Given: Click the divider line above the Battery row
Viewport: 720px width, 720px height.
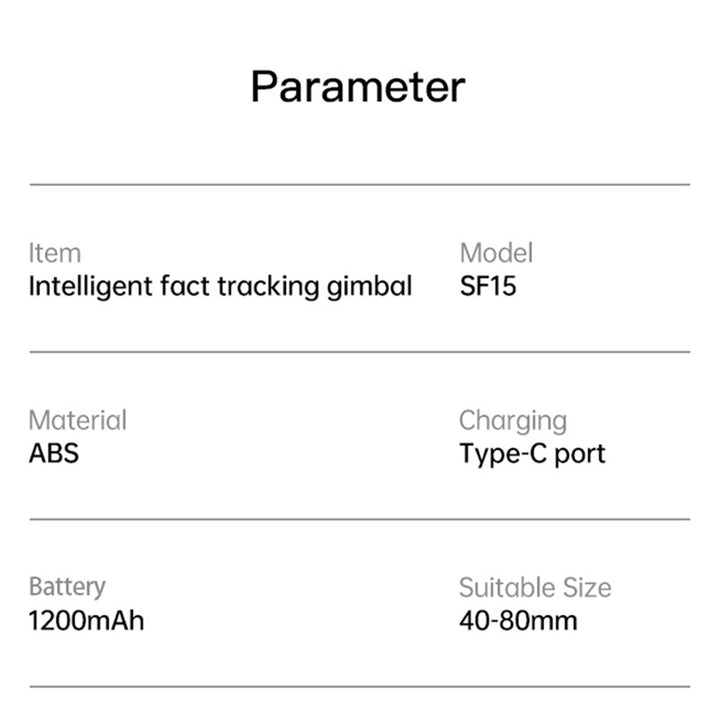Looking at the screenshot, I should (x=360, y=519).
